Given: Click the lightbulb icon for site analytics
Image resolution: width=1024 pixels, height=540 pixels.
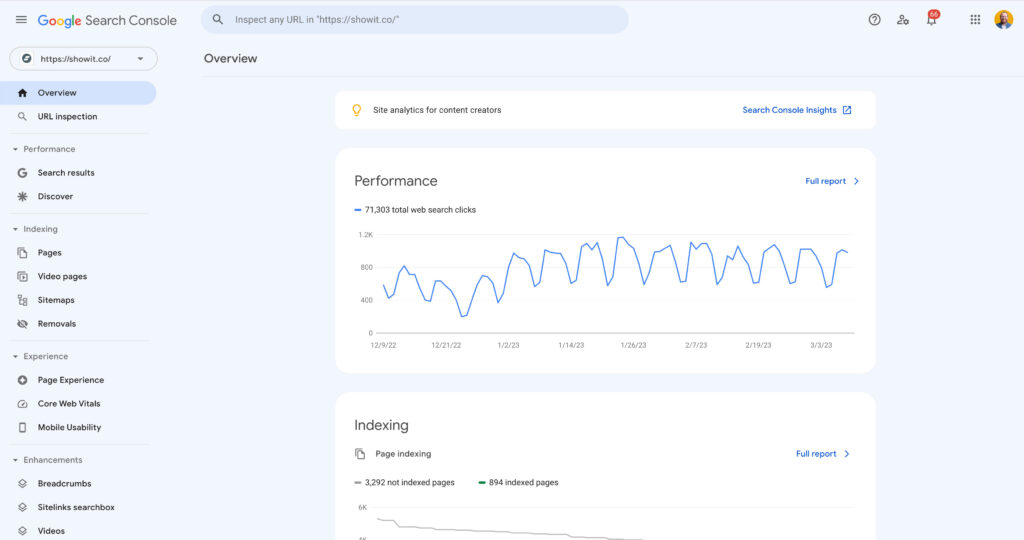Looking at the screenshot, I should tap(357, 110).
